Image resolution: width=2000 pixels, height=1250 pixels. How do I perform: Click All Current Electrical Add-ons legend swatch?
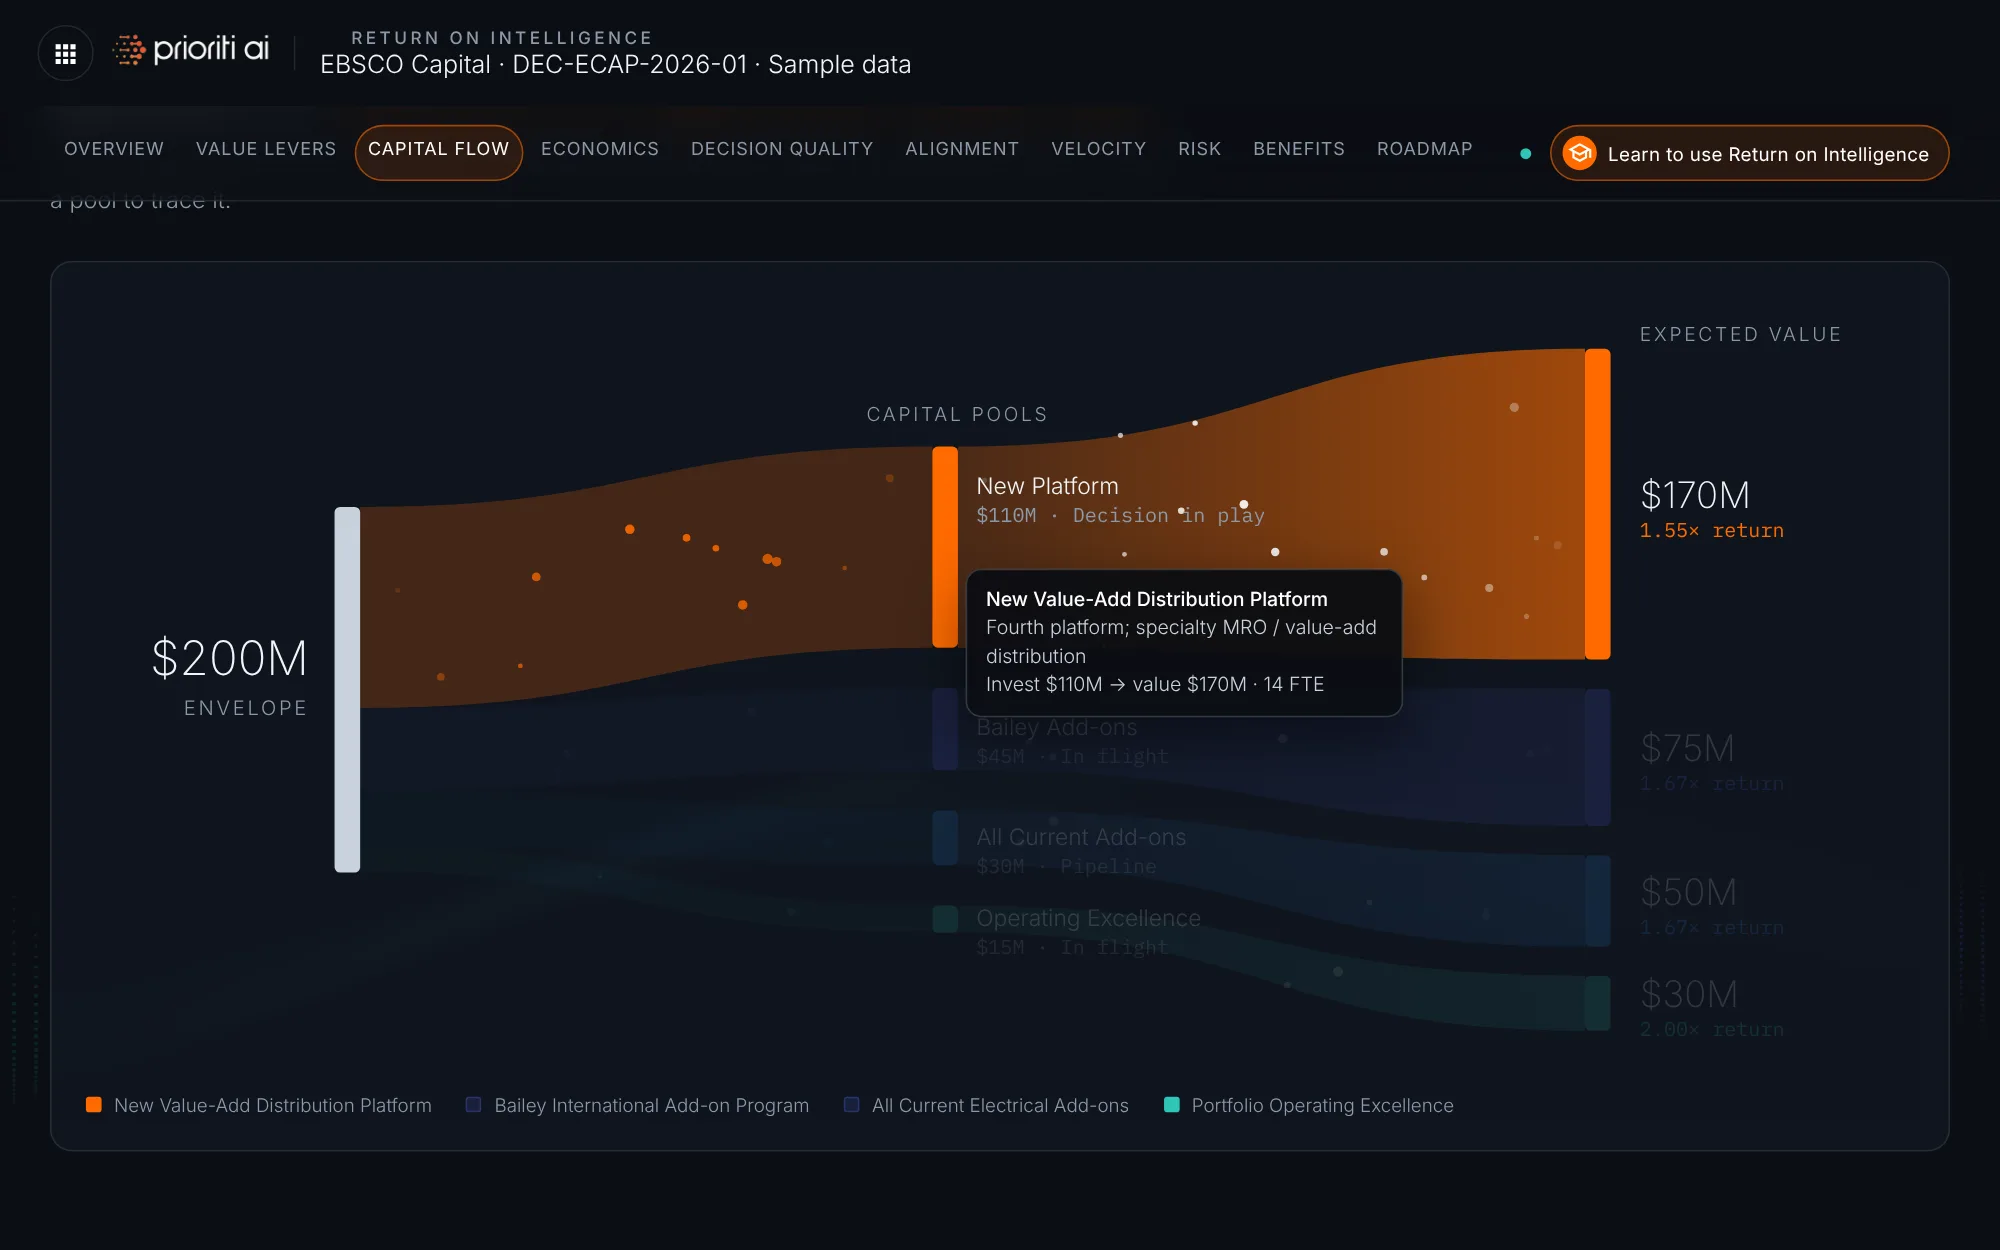tap(852, 1105)
